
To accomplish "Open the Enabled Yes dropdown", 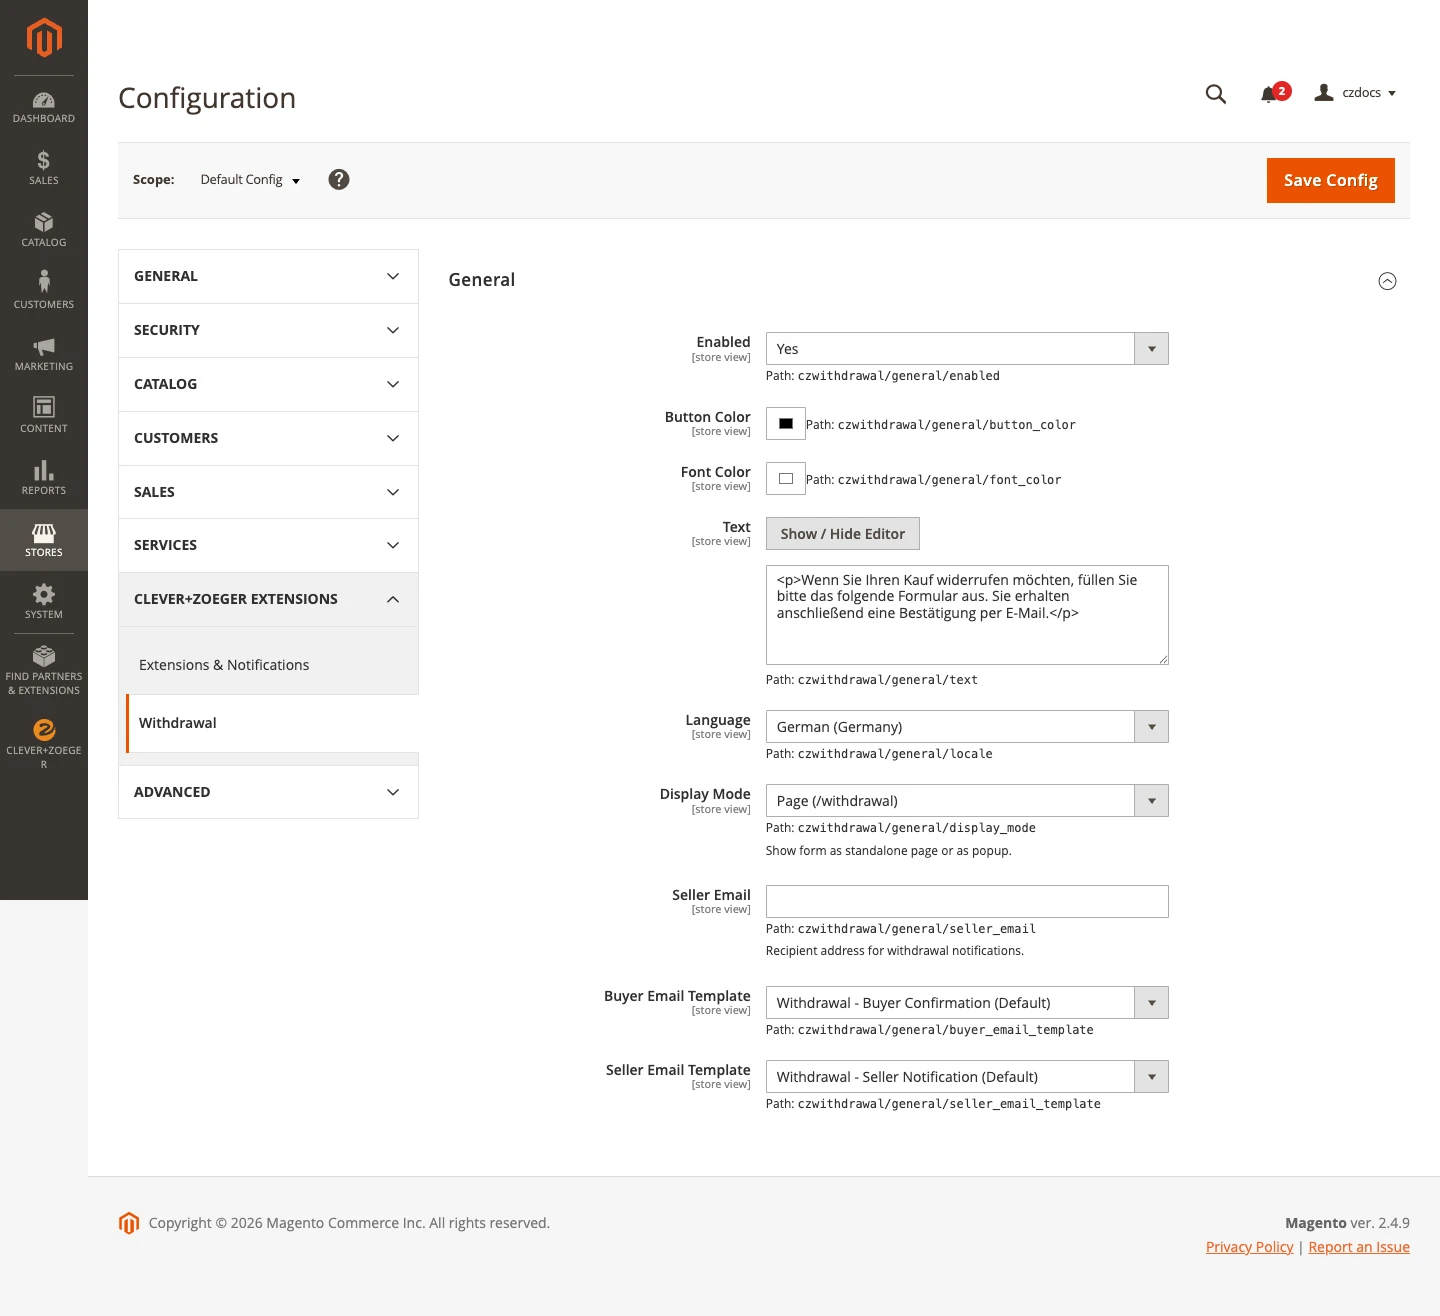I will [x=967, y=349].
